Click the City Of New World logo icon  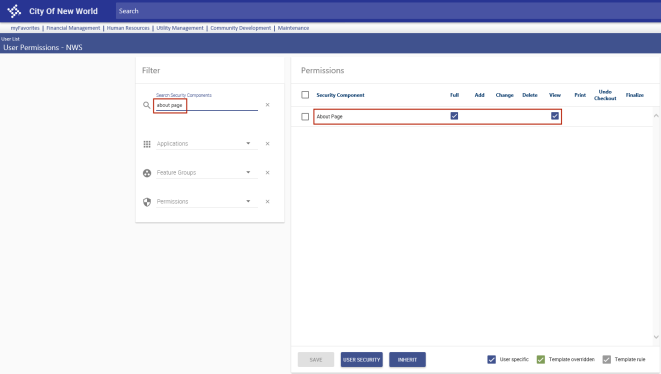(14, 11)
